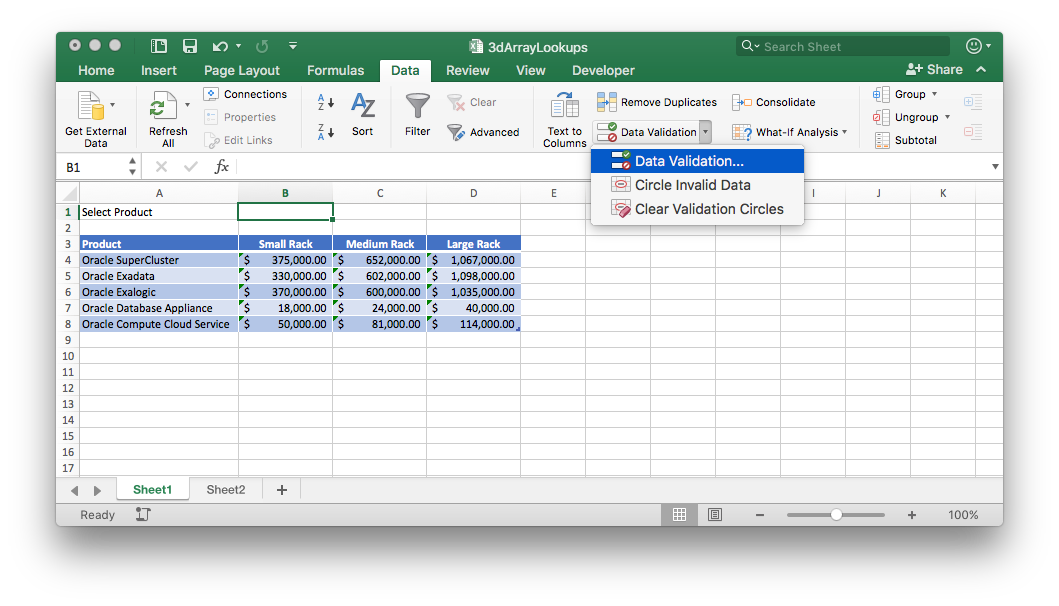This screenshot has width=1059, height=606.
Task: Open the Insert ribbon tab
Action: (x=159, y=70)
